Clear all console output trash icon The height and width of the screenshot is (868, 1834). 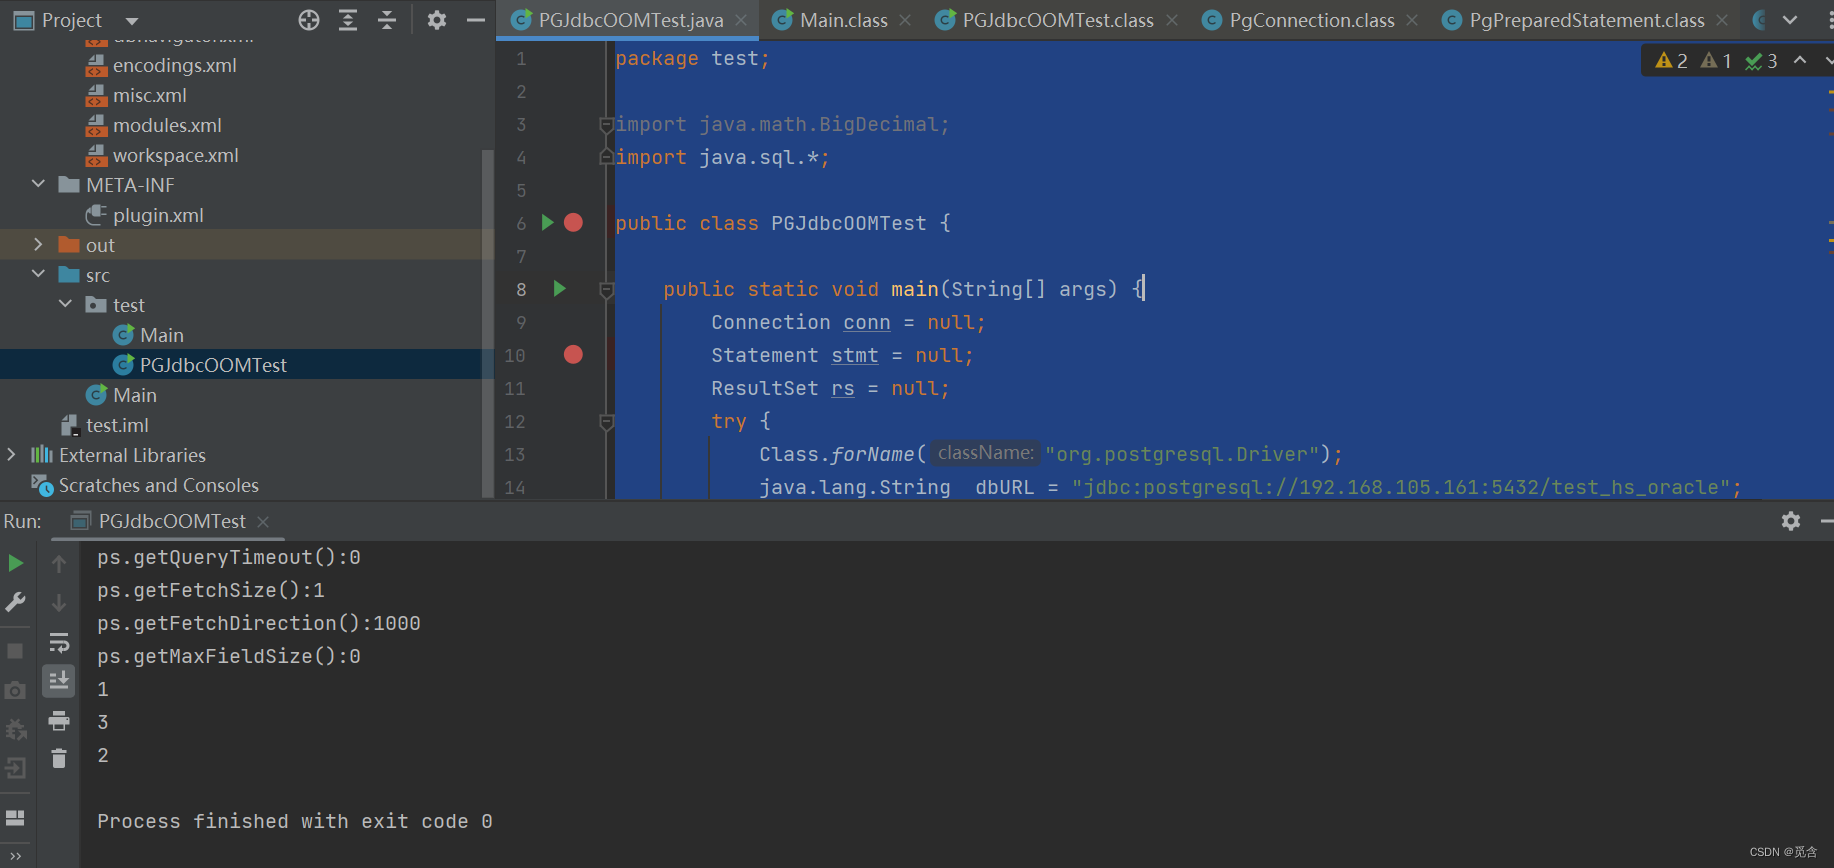[59, 759]
